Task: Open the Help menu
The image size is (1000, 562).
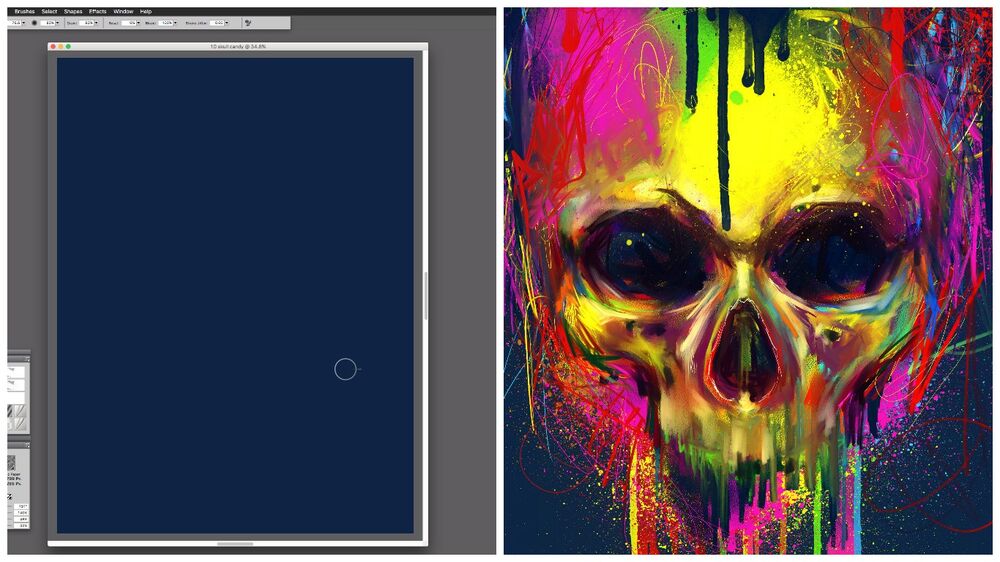Action: pos(145,11)
